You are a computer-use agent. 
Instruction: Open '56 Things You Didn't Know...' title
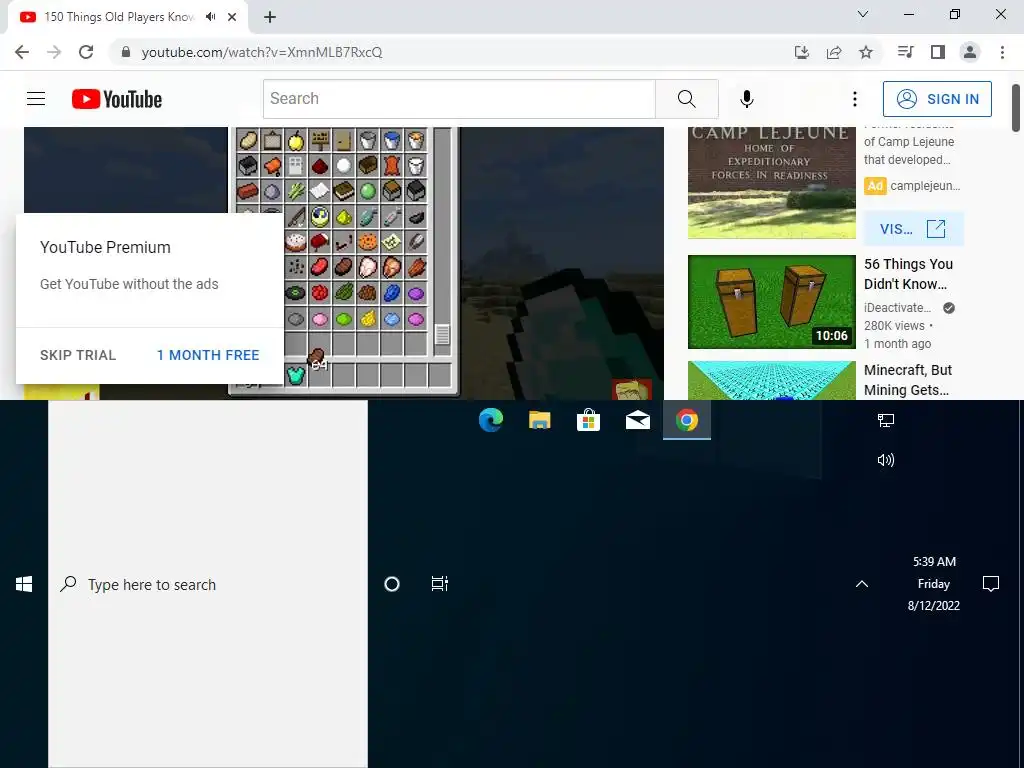pyautogui.click(x=908, y=274)
